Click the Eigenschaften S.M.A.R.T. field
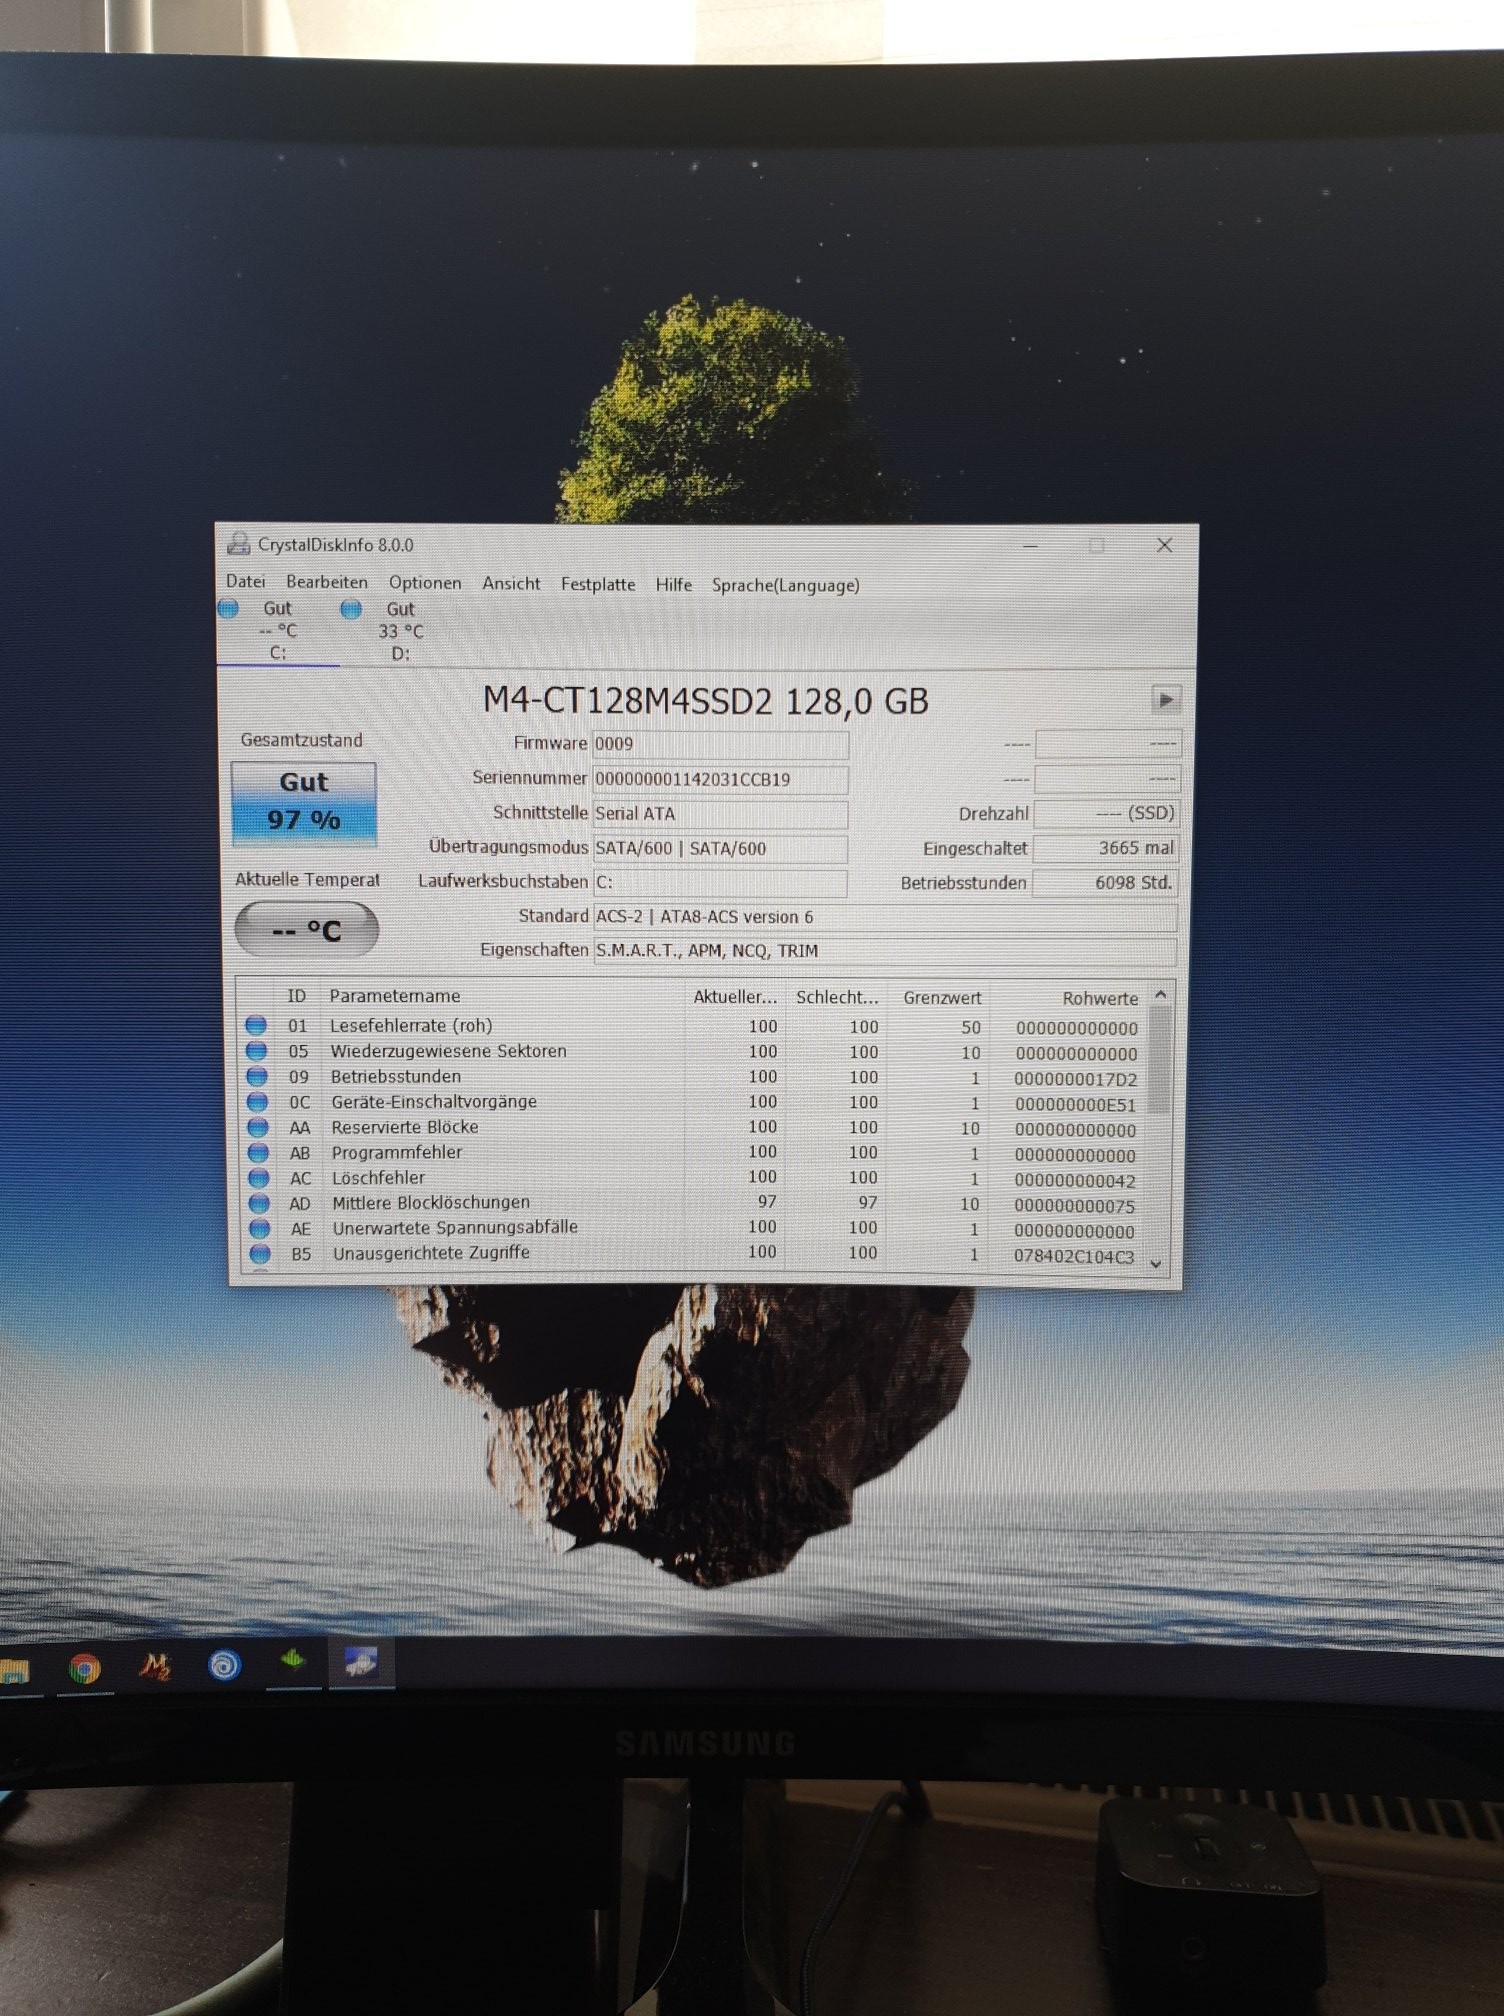Screen dimensions: 1504x2016 (885, 951)
